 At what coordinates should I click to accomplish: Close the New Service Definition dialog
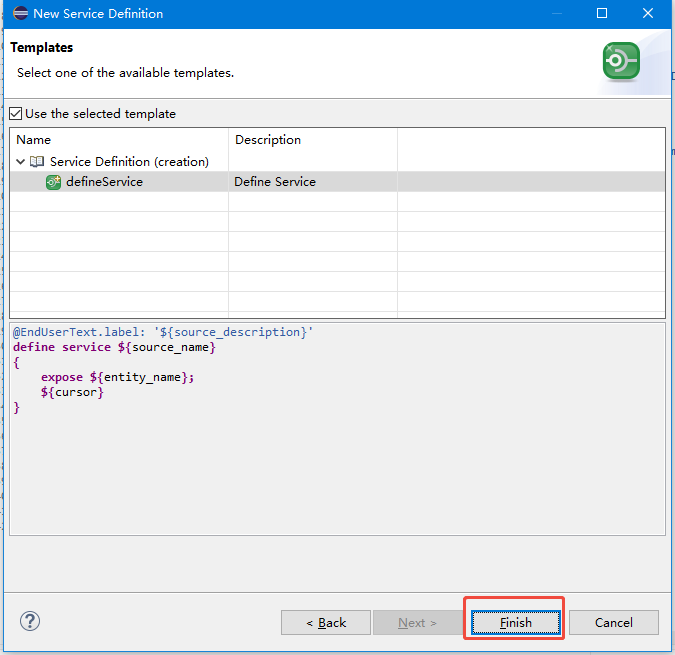(648, 13)
